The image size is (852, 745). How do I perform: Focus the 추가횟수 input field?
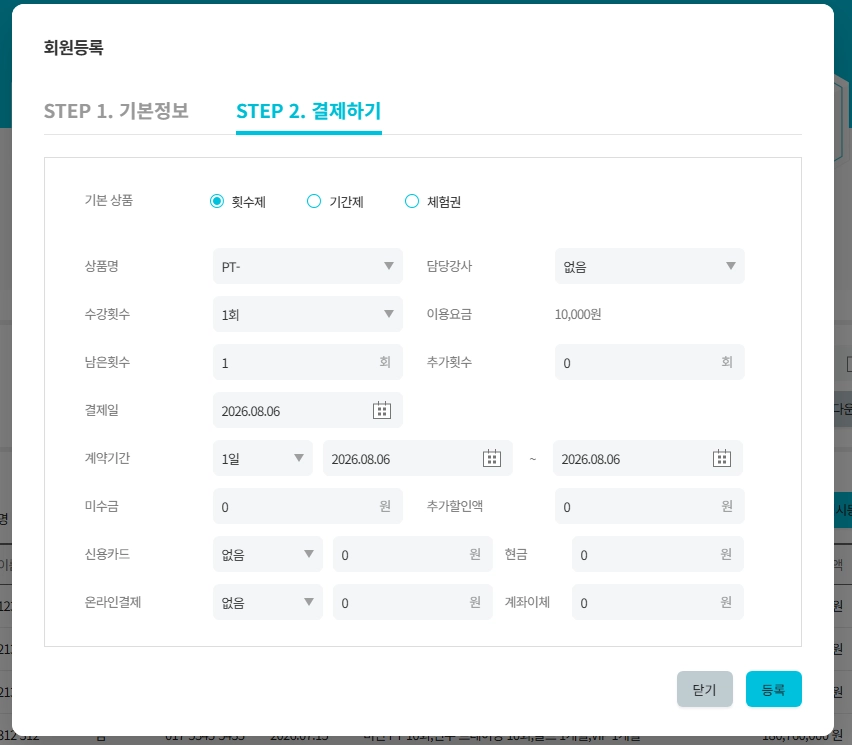point(649,362)
